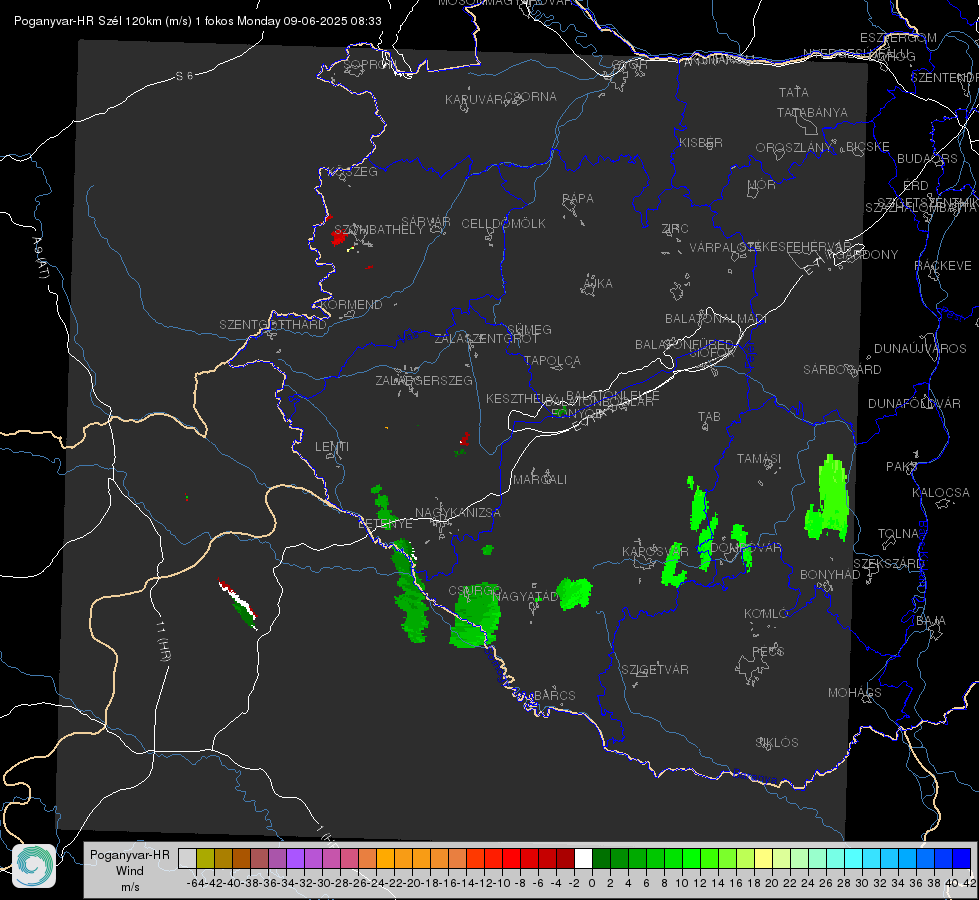Select the DUNAUJVAROS city label
Image resolution: width=979 pixels, height=900 pixels.
click(920, 349)
